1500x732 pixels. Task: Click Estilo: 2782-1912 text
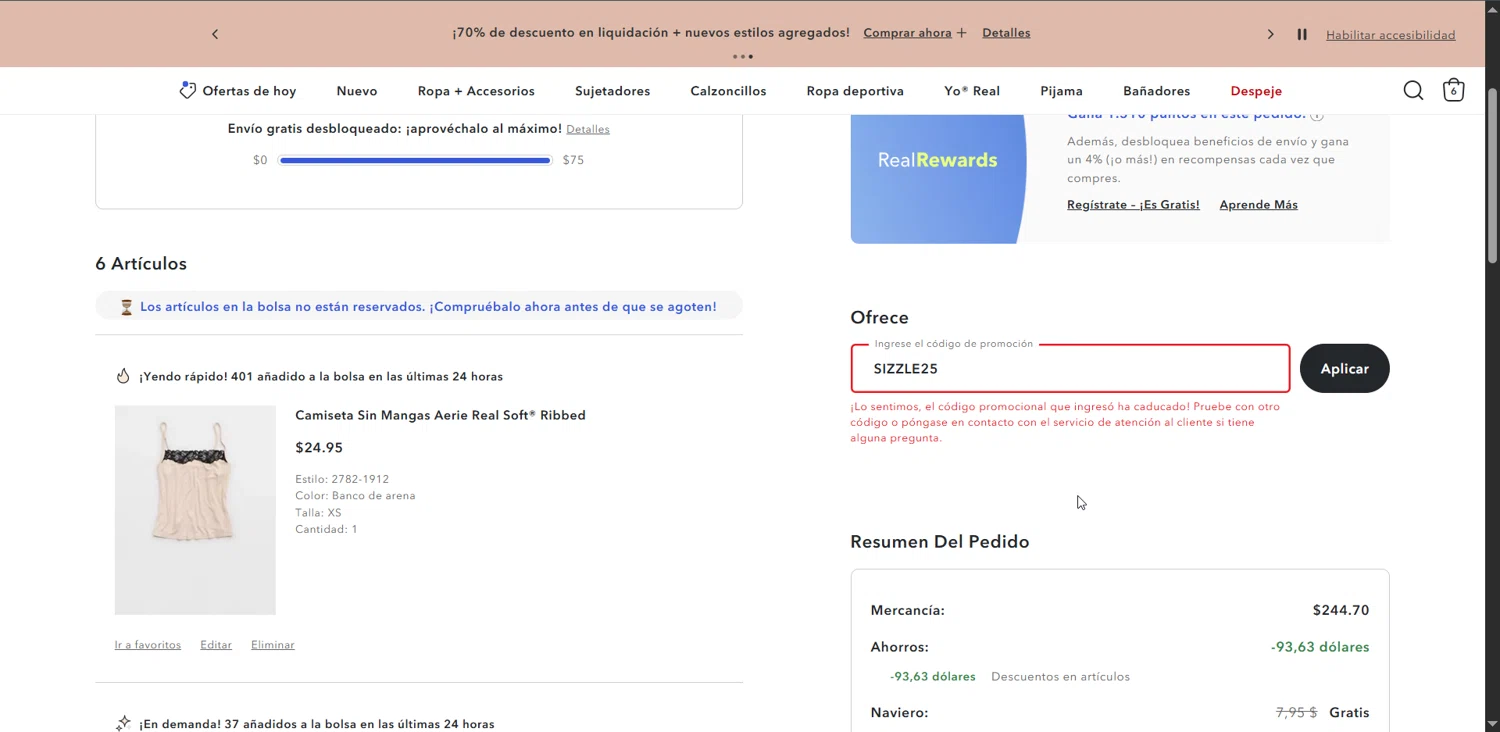(342, 479)
